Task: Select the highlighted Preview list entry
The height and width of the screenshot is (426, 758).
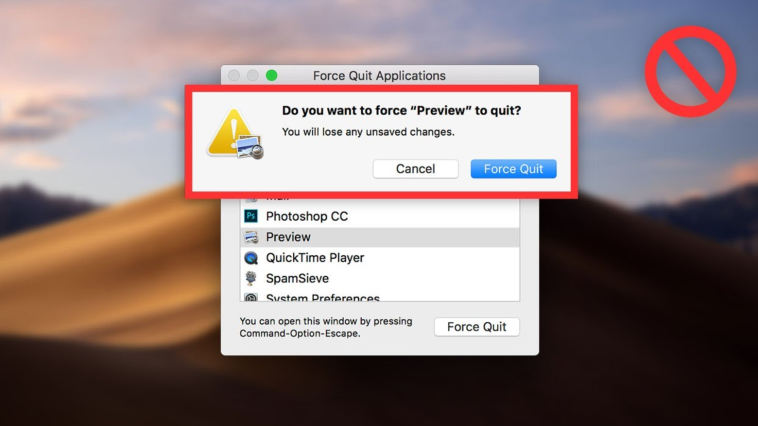Action: (380, 237)
